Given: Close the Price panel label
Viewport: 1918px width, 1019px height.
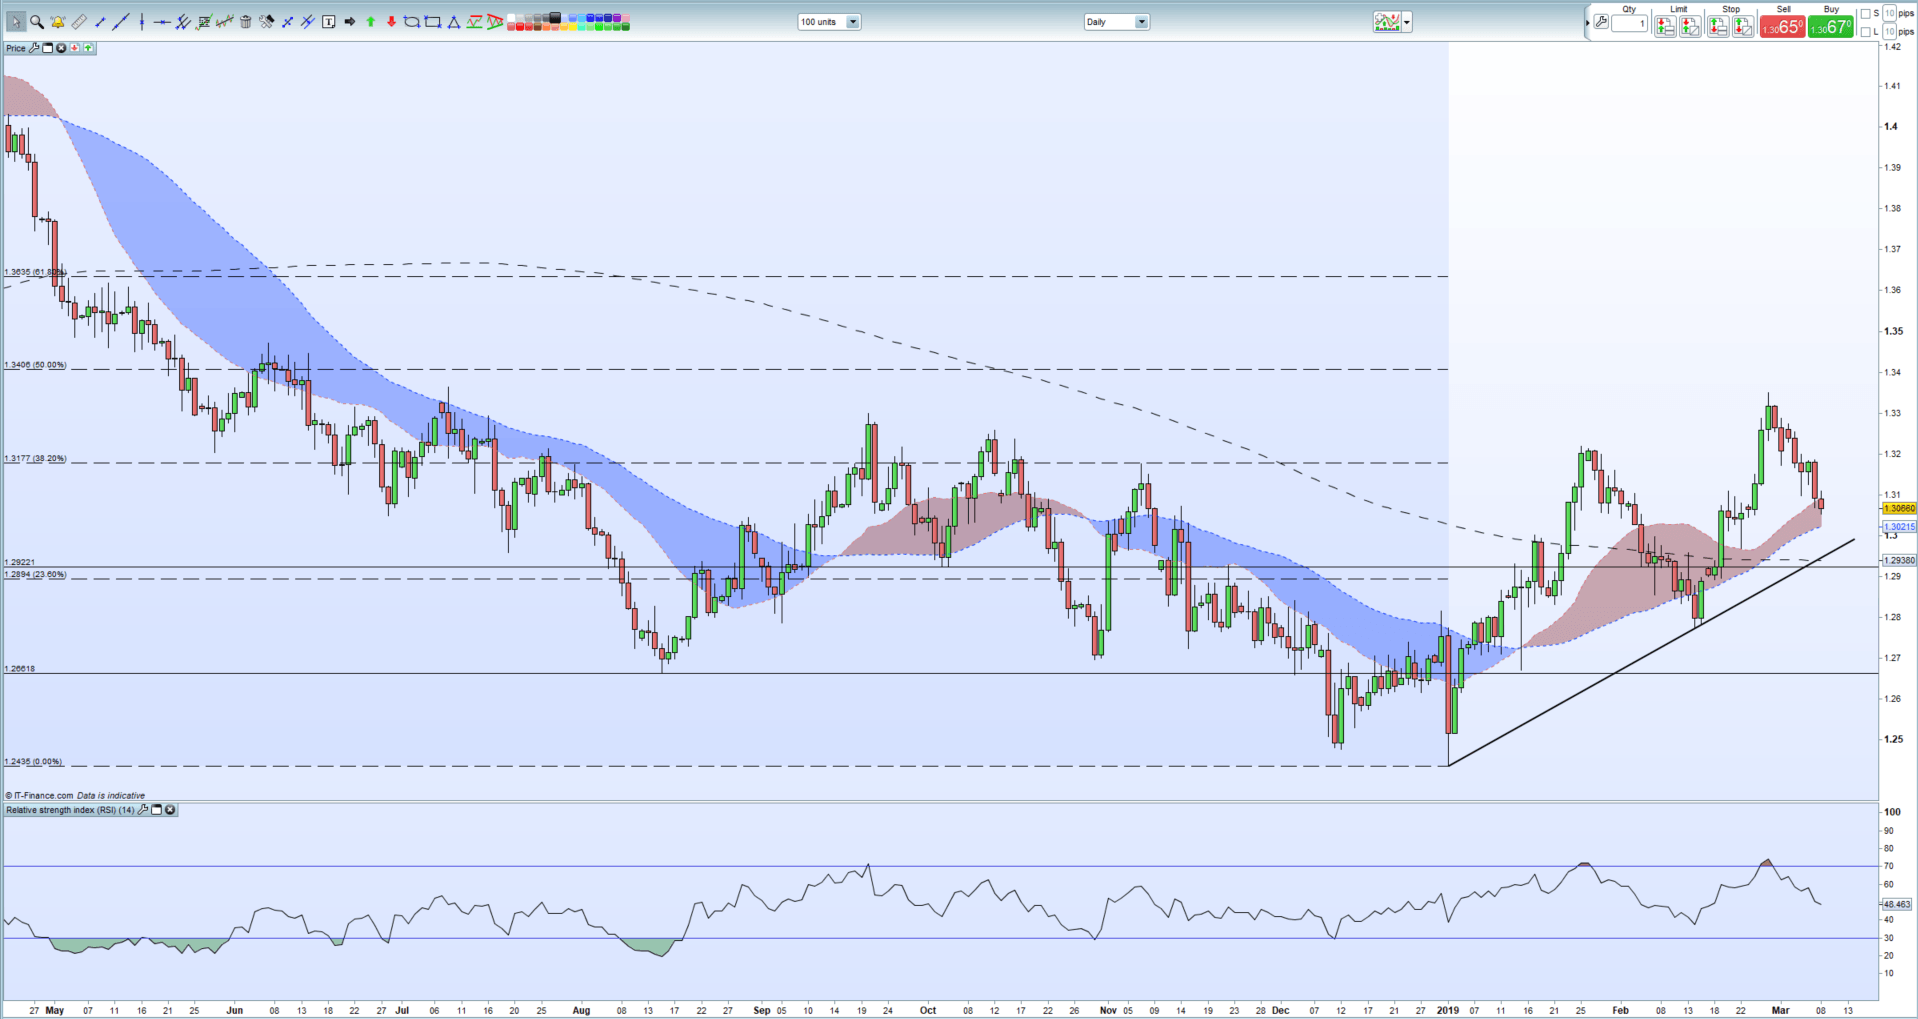Looking at the screenshot, I should pyautogui.click(x=61, y=48).
